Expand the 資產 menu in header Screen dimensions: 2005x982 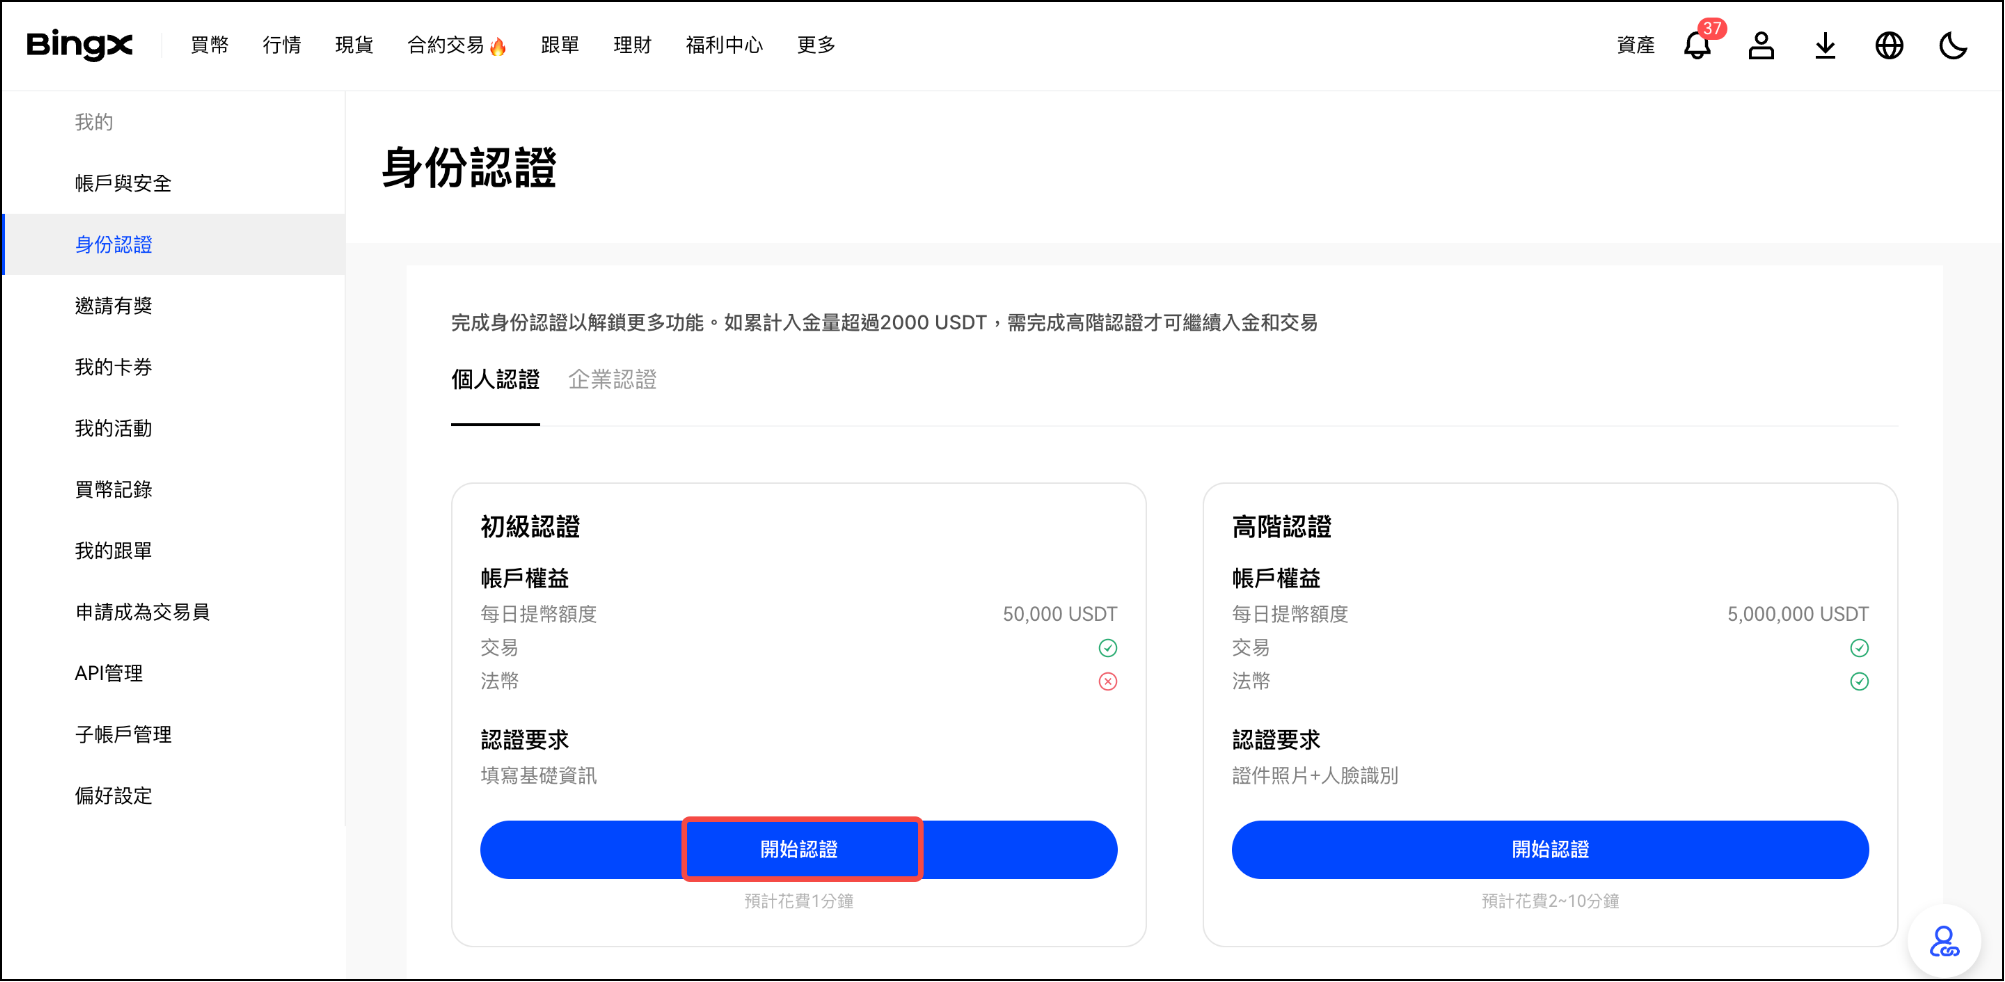(1635, 45)
